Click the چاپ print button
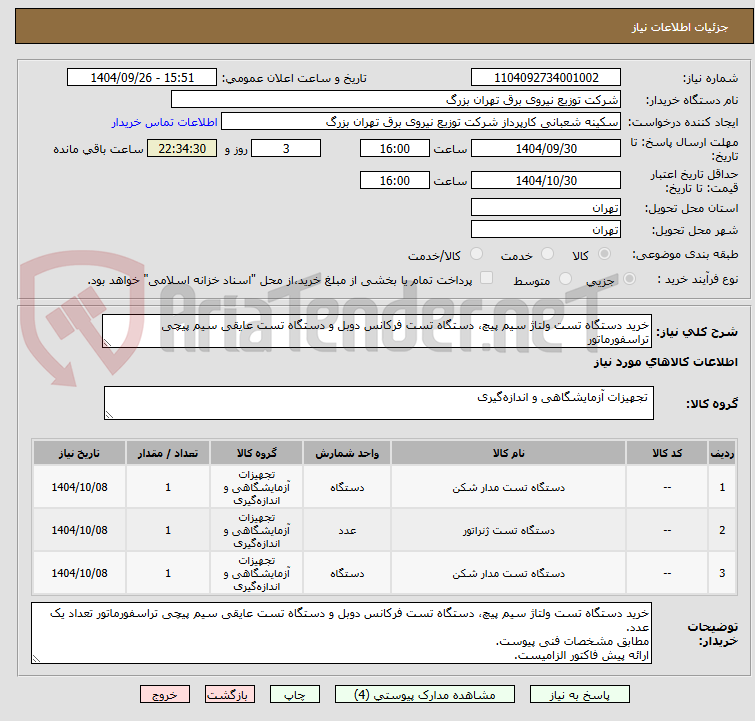 295,695
